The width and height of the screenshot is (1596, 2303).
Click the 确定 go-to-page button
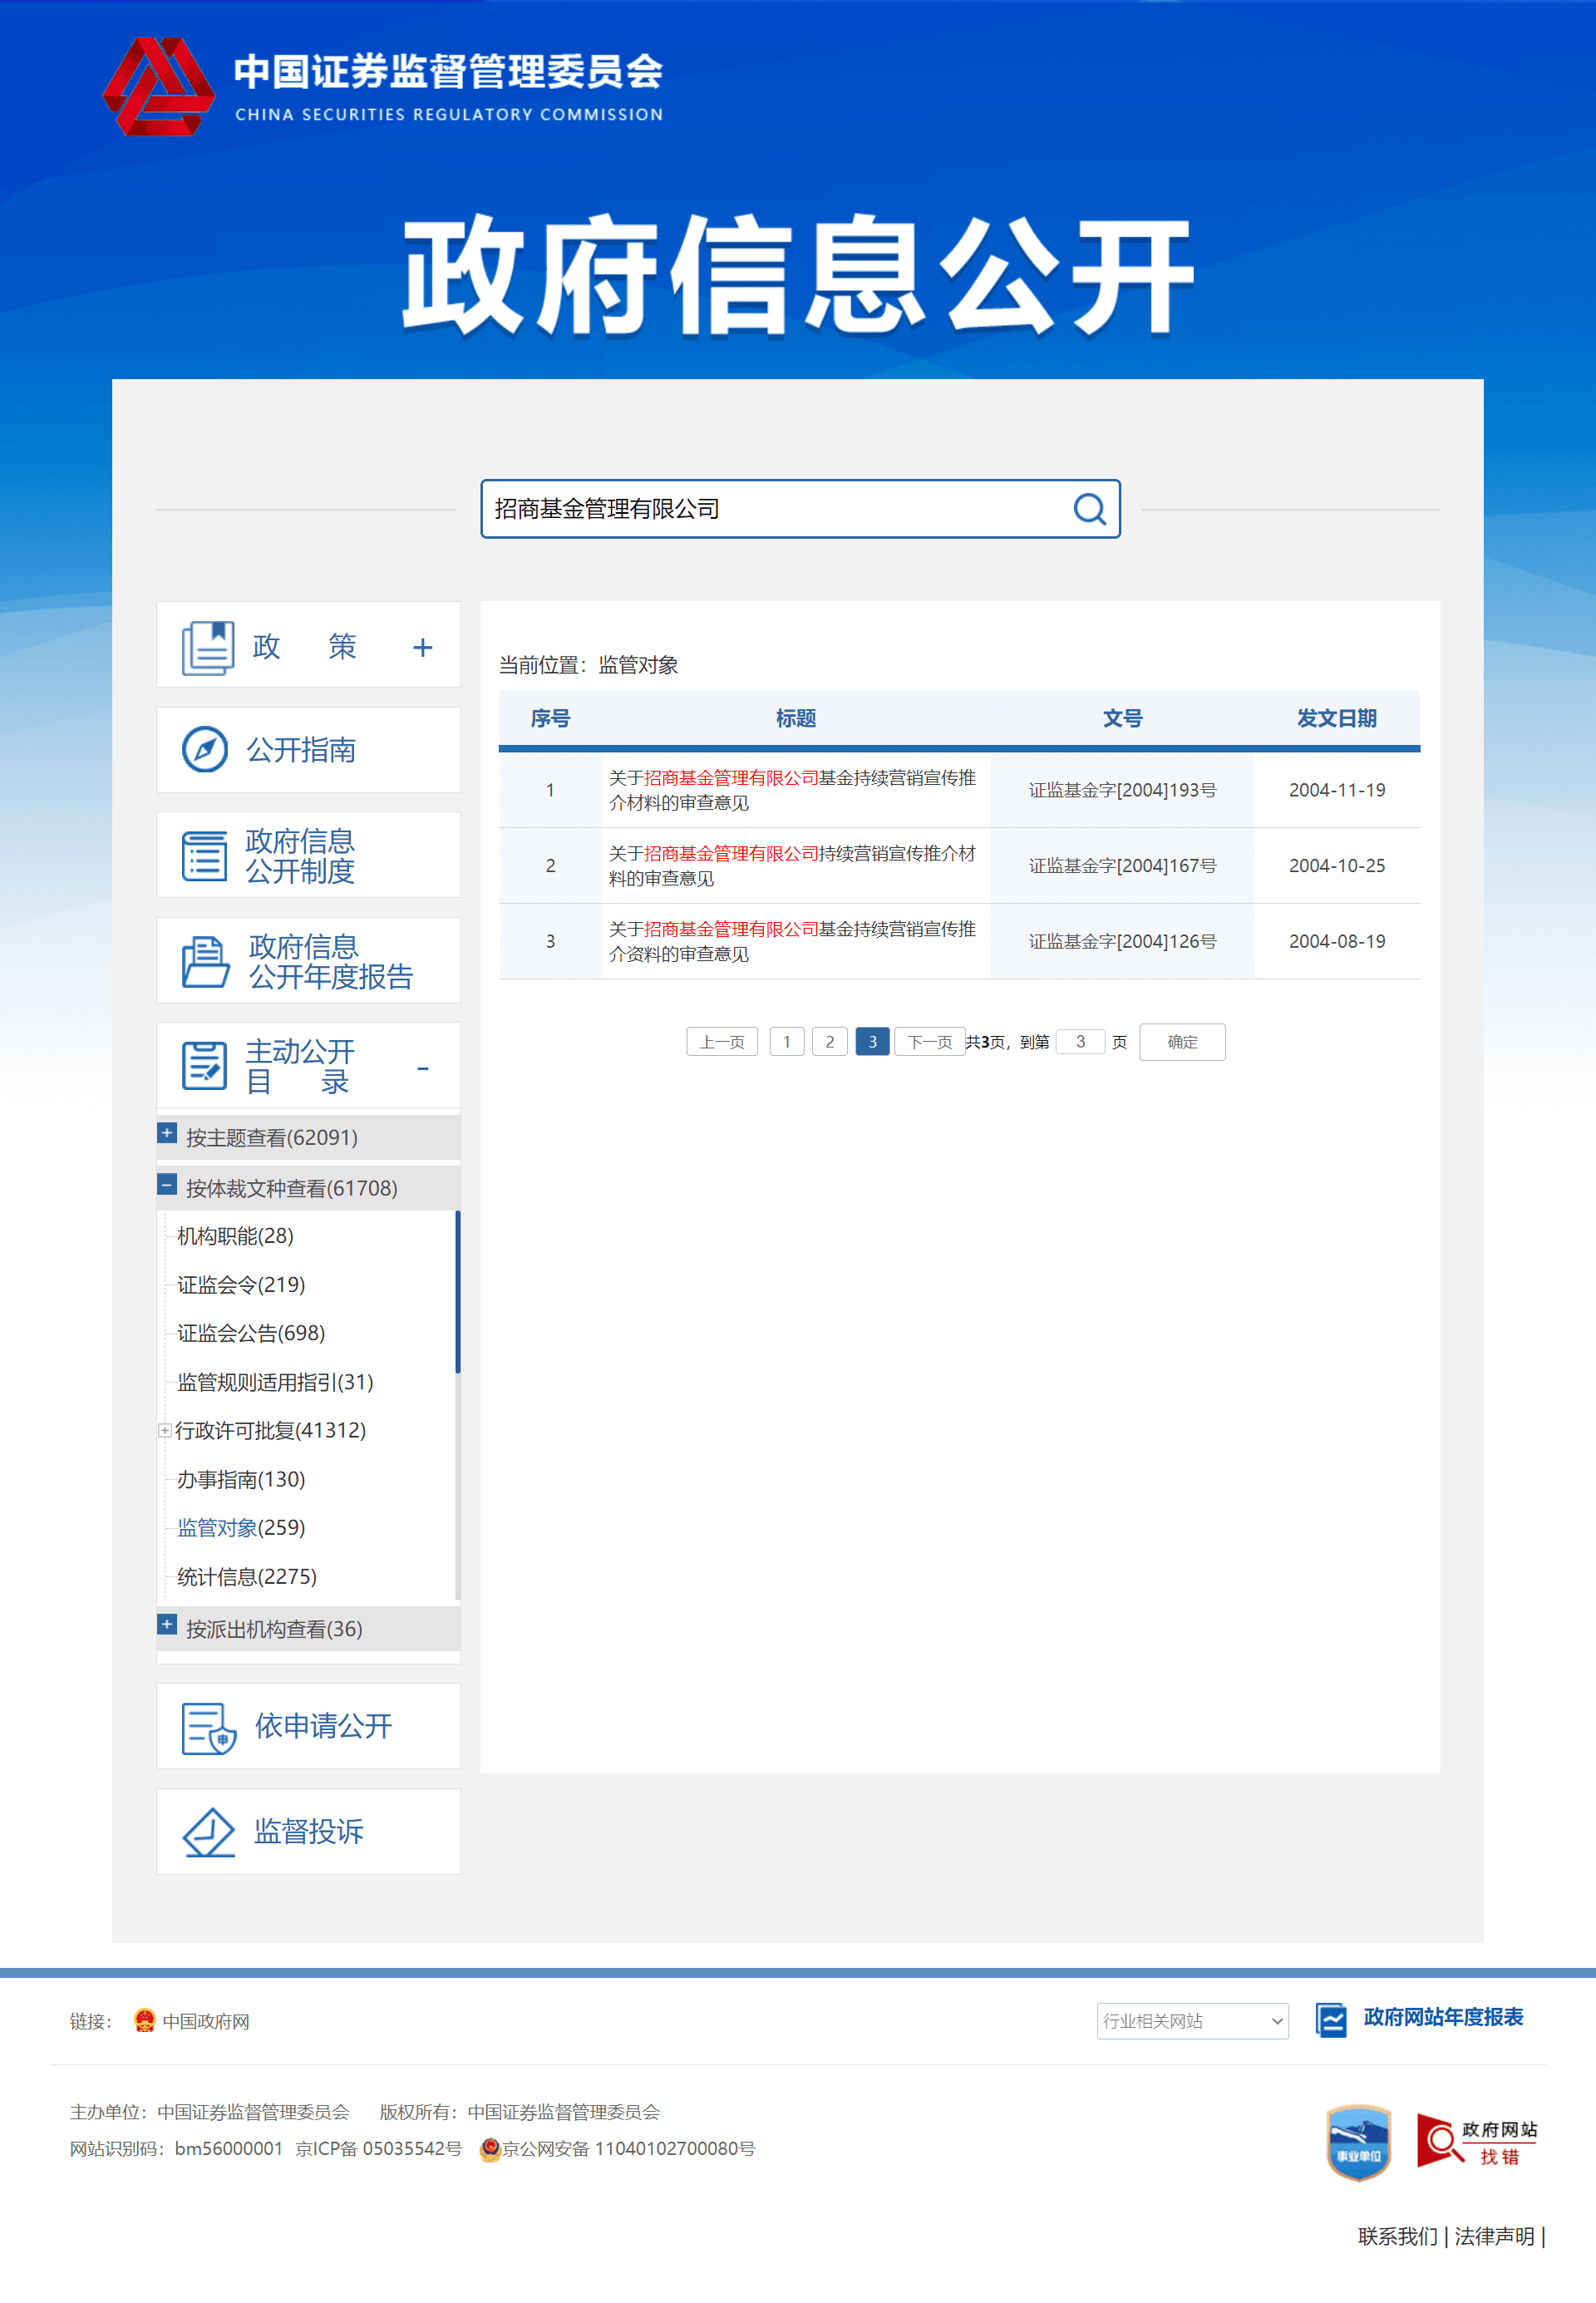(1182, 1041)
